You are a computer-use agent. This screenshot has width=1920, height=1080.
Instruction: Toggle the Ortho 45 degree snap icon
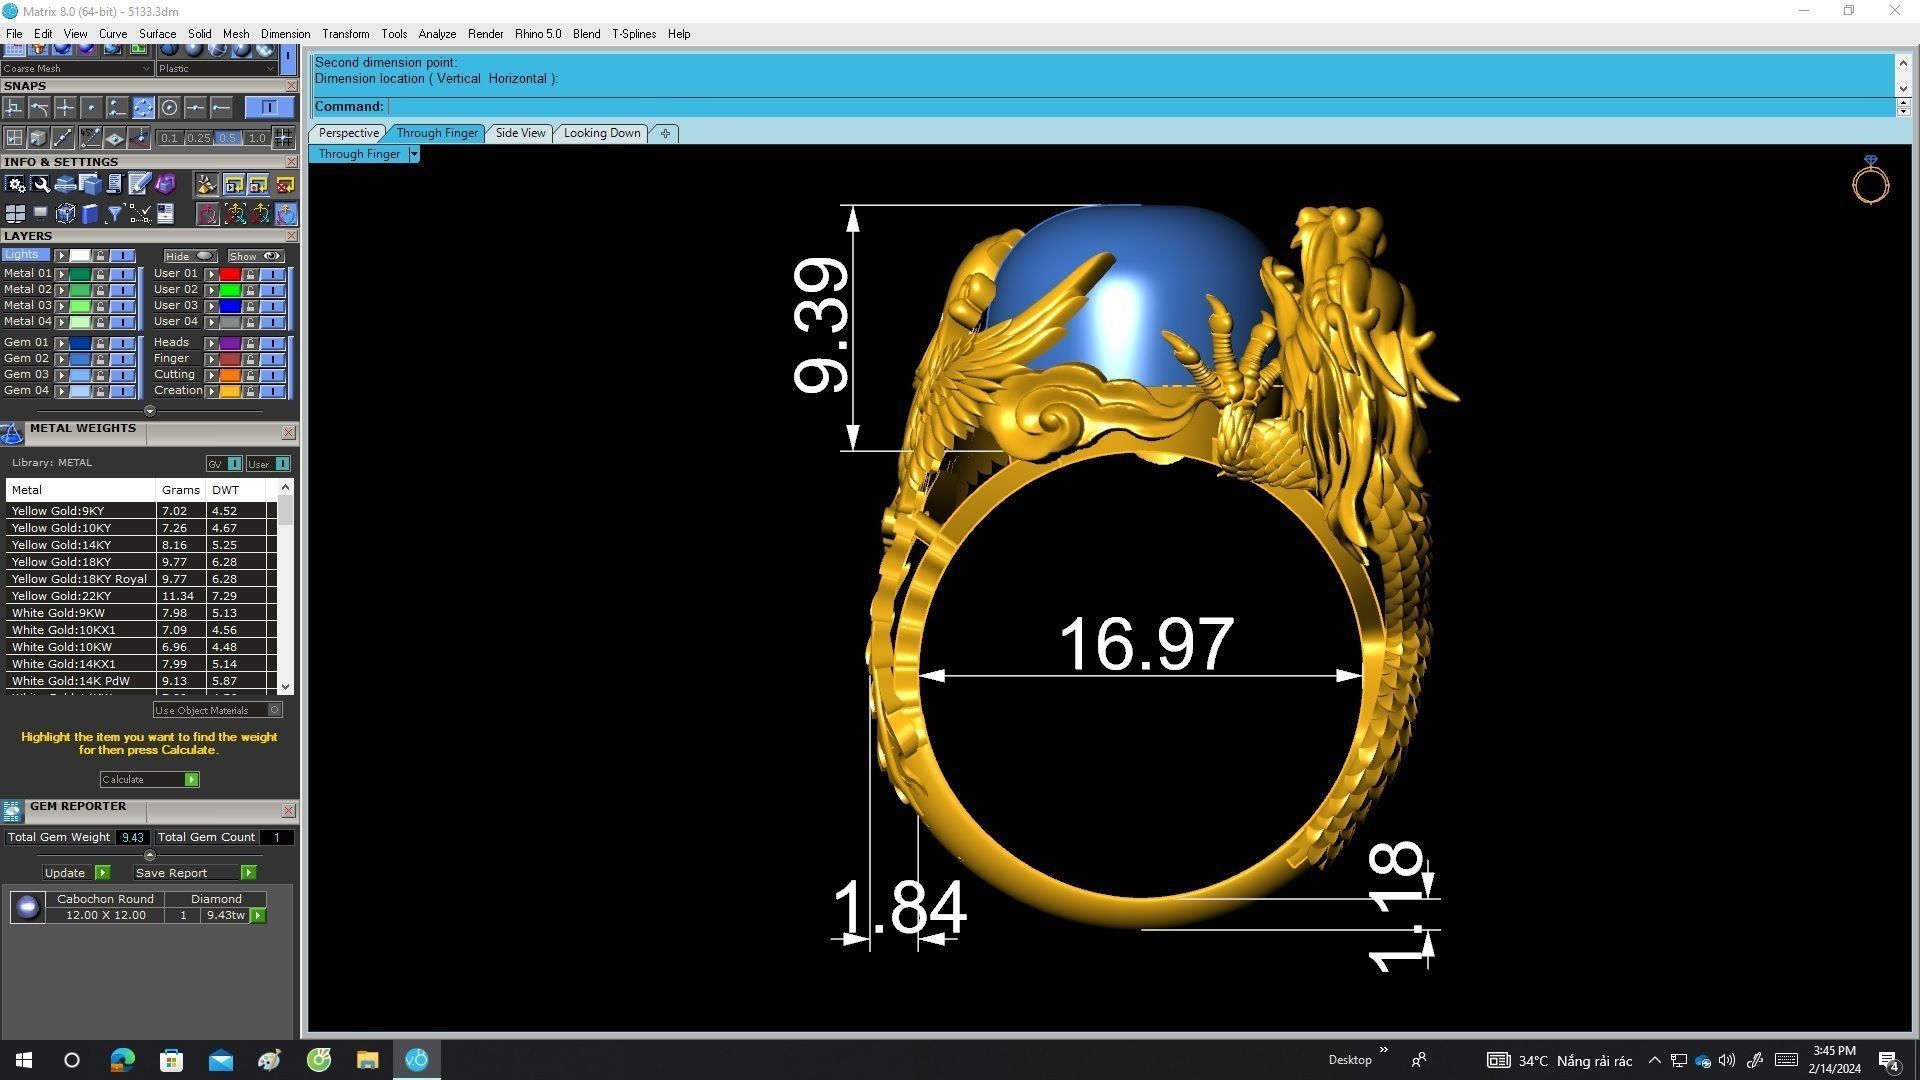click(x=91, y=138)
